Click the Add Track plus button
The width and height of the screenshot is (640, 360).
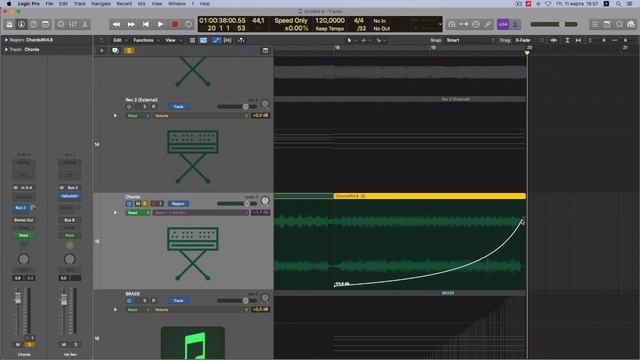[x=102, y=51]
